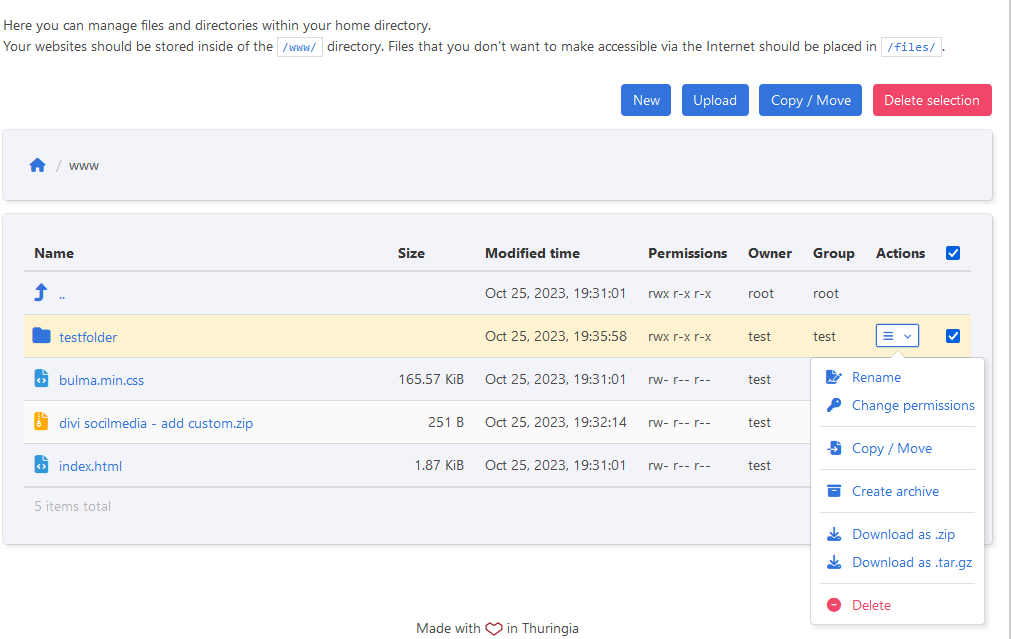Click the www breadcrumb item

point(84,165)
